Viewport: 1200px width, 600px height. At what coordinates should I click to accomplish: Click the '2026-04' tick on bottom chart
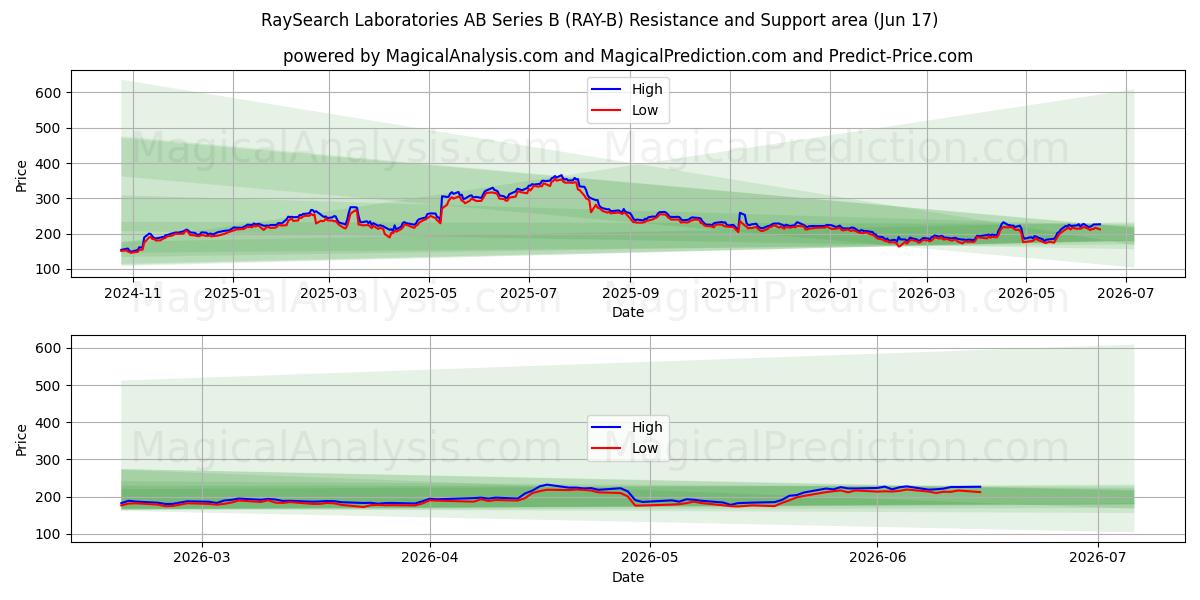(429, 557)
